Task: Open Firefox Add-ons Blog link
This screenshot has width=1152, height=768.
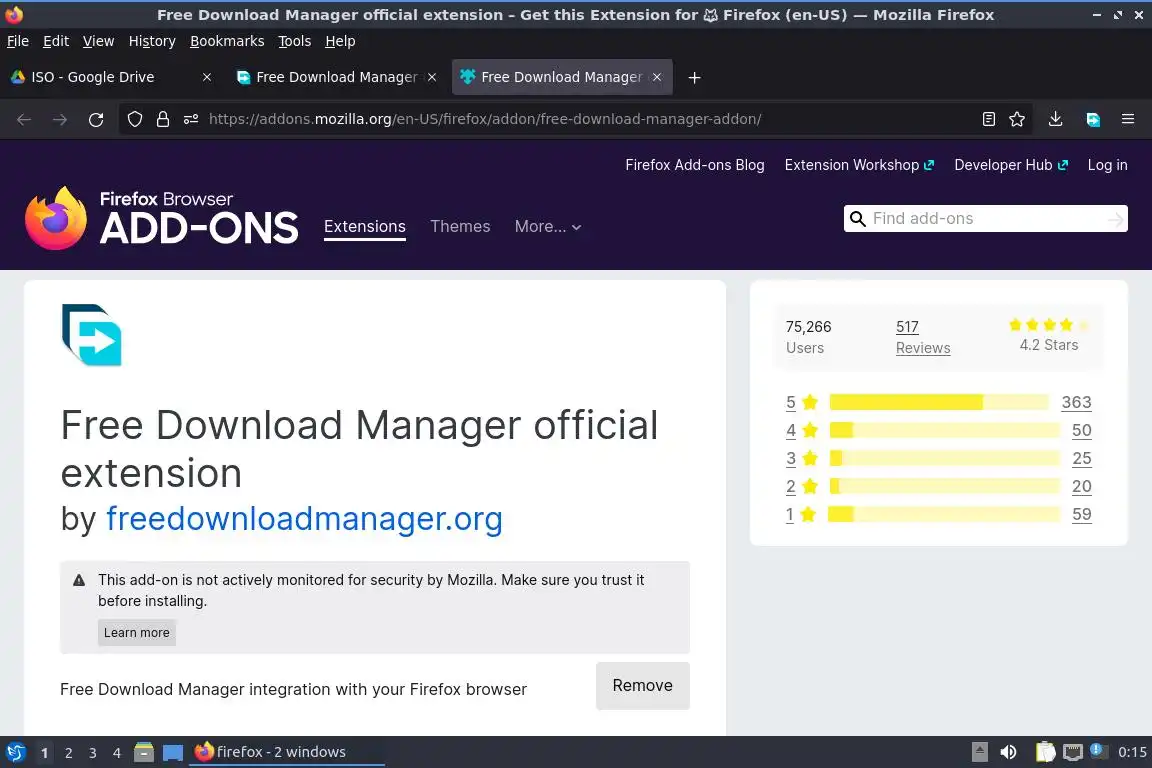Action: 695,165
